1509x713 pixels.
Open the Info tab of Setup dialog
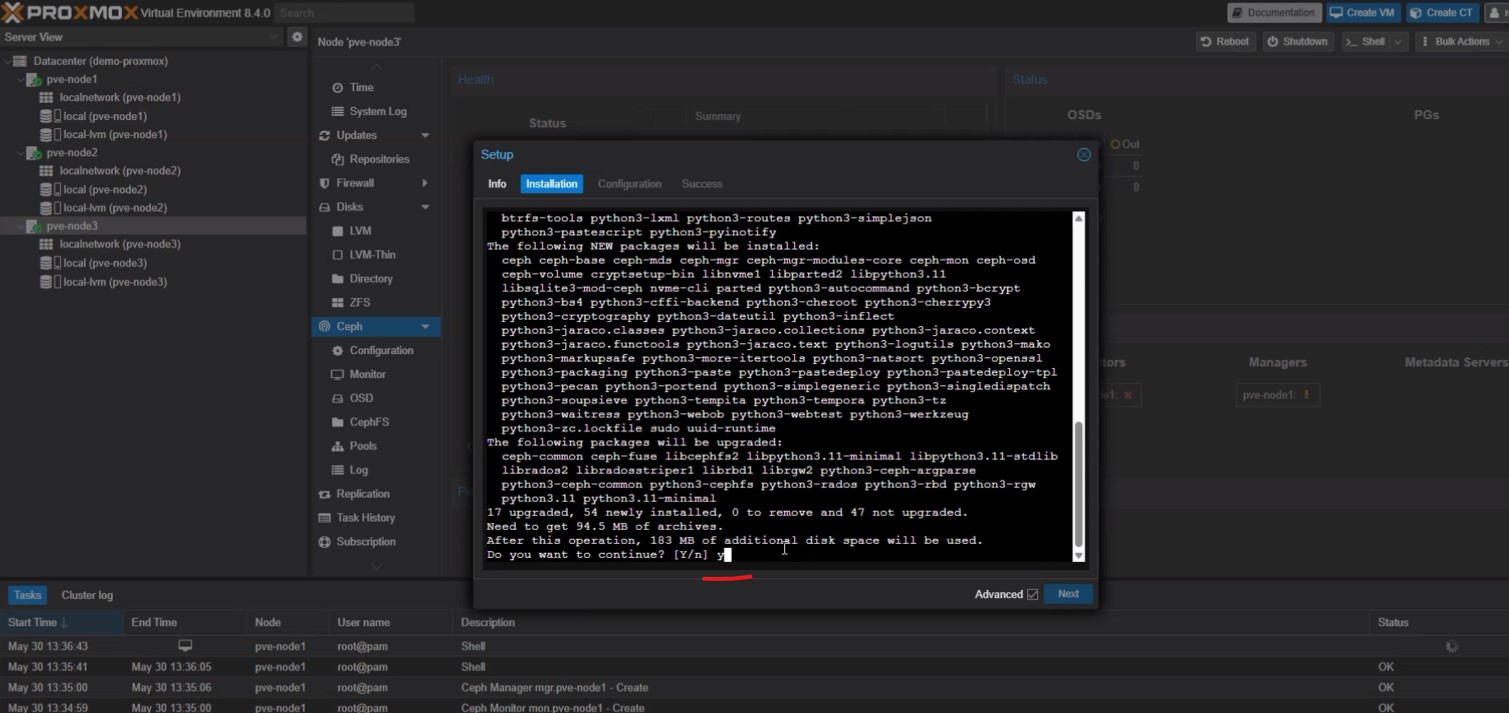[497, 183]
